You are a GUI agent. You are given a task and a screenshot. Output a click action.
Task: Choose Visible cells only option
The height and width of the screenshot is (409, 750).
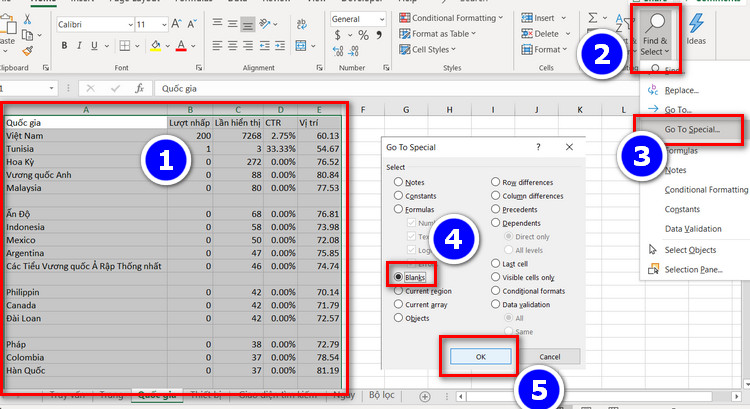[496, 277]
